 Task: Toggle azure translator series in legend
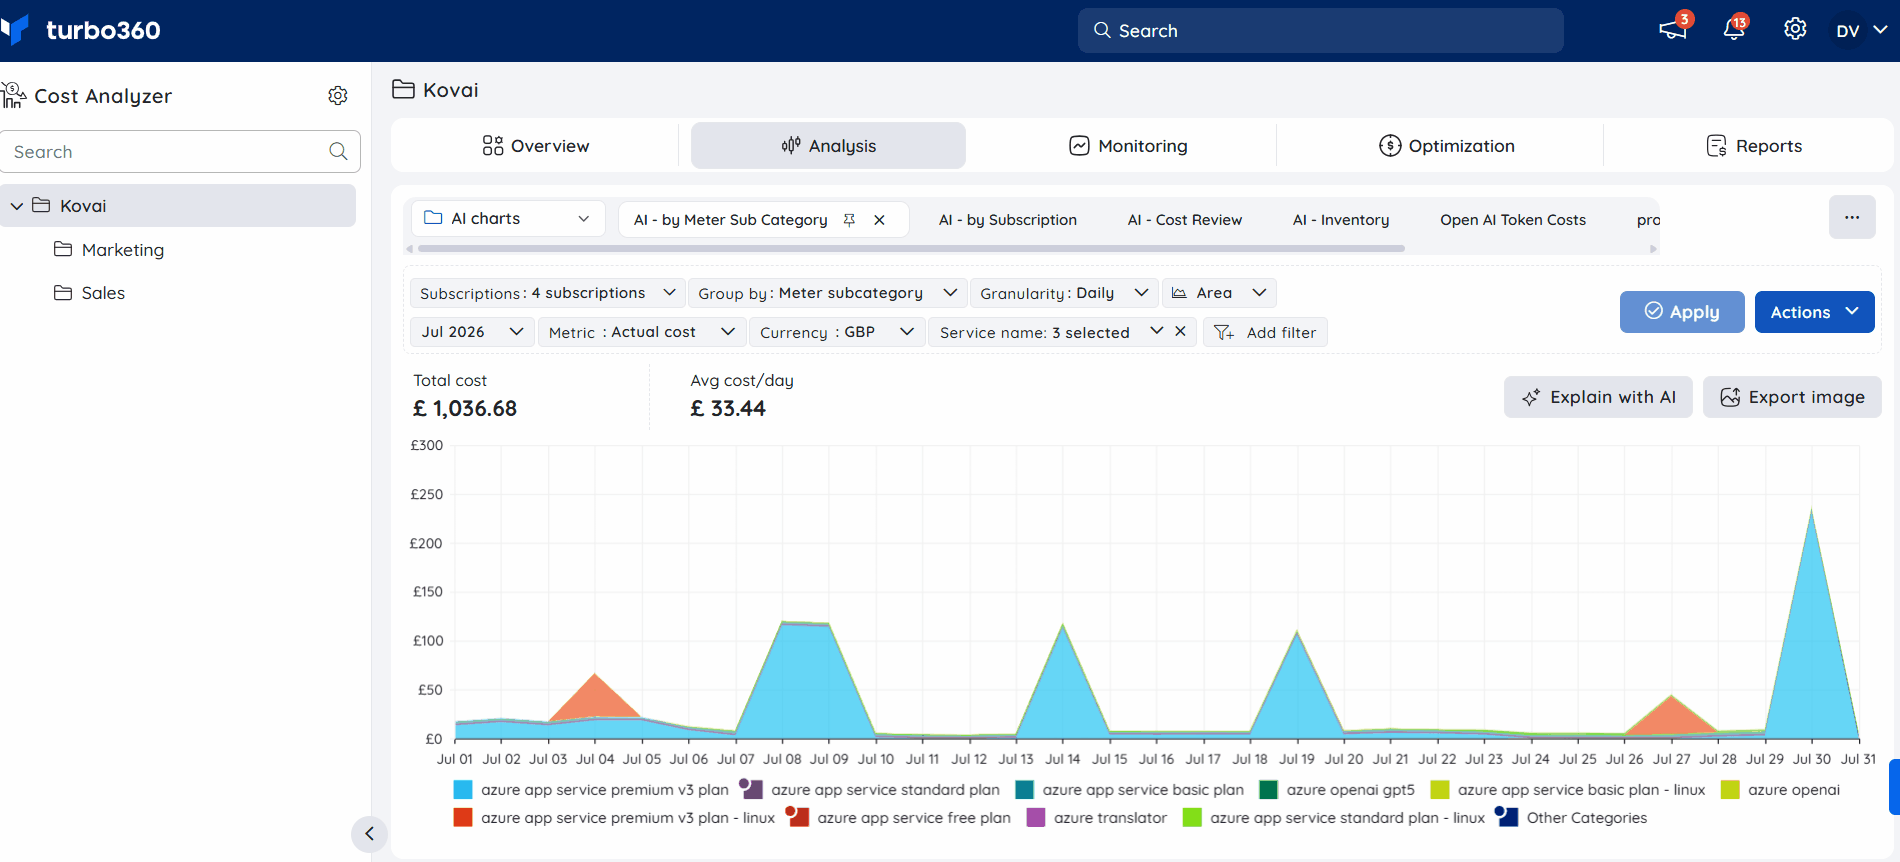coord(1097,818)
